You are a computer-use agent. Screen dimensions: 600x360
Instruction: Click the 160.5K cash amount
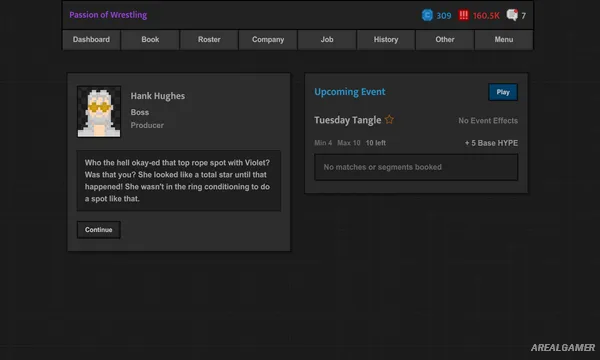(x=486, y=16)
